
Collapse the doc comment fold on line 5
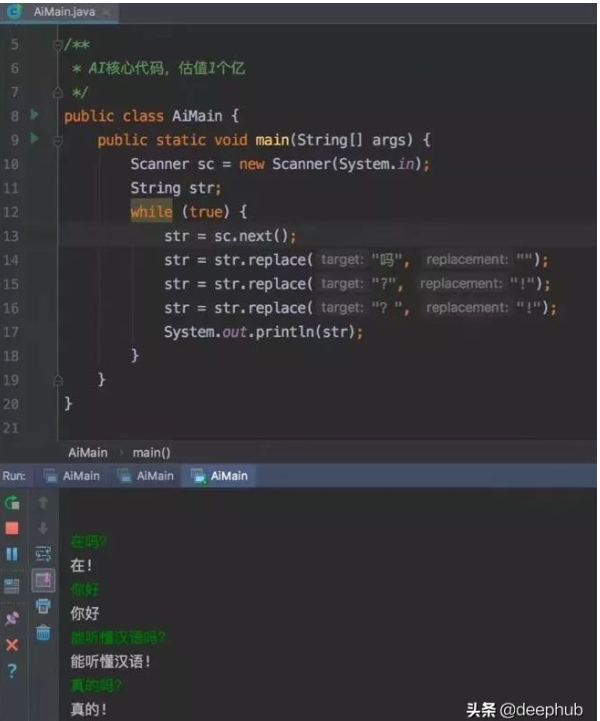coord(58,45)
